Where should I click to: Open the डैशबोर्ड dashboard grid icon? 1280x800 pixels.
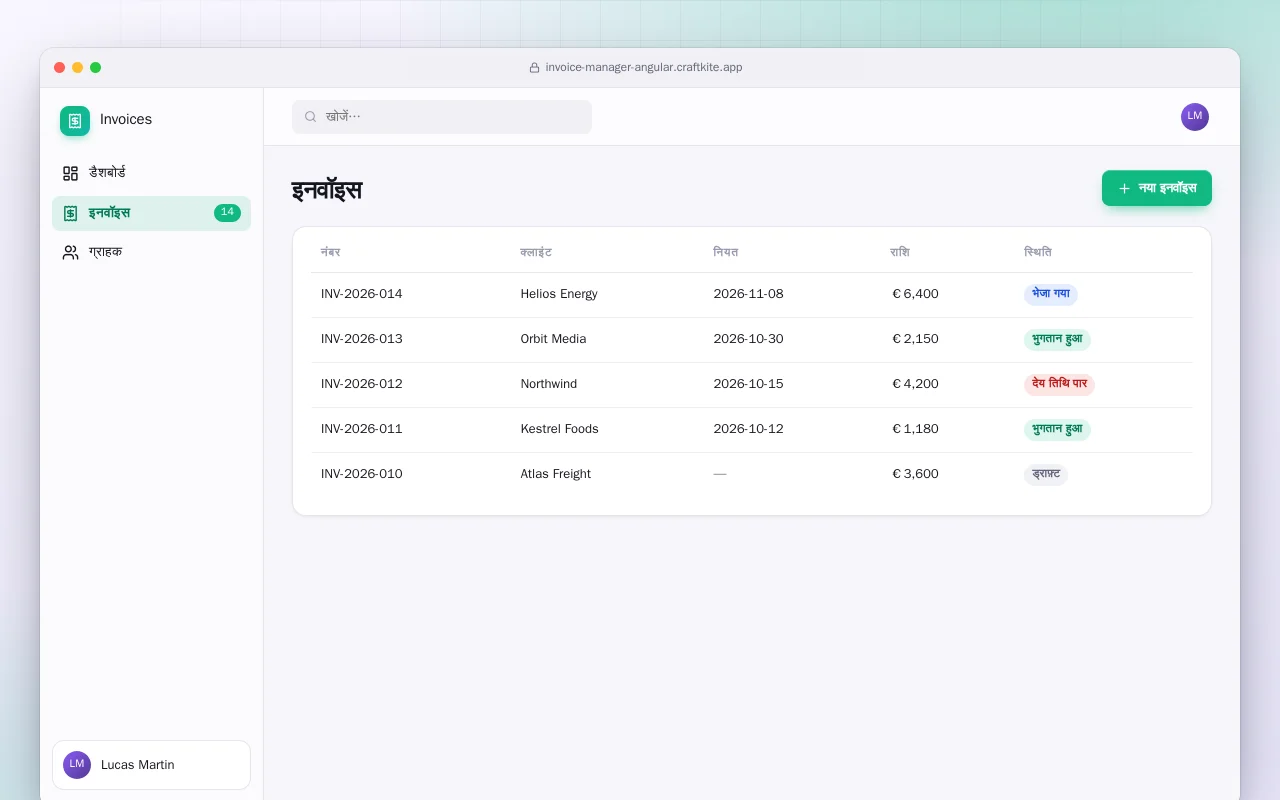[70, 173]
